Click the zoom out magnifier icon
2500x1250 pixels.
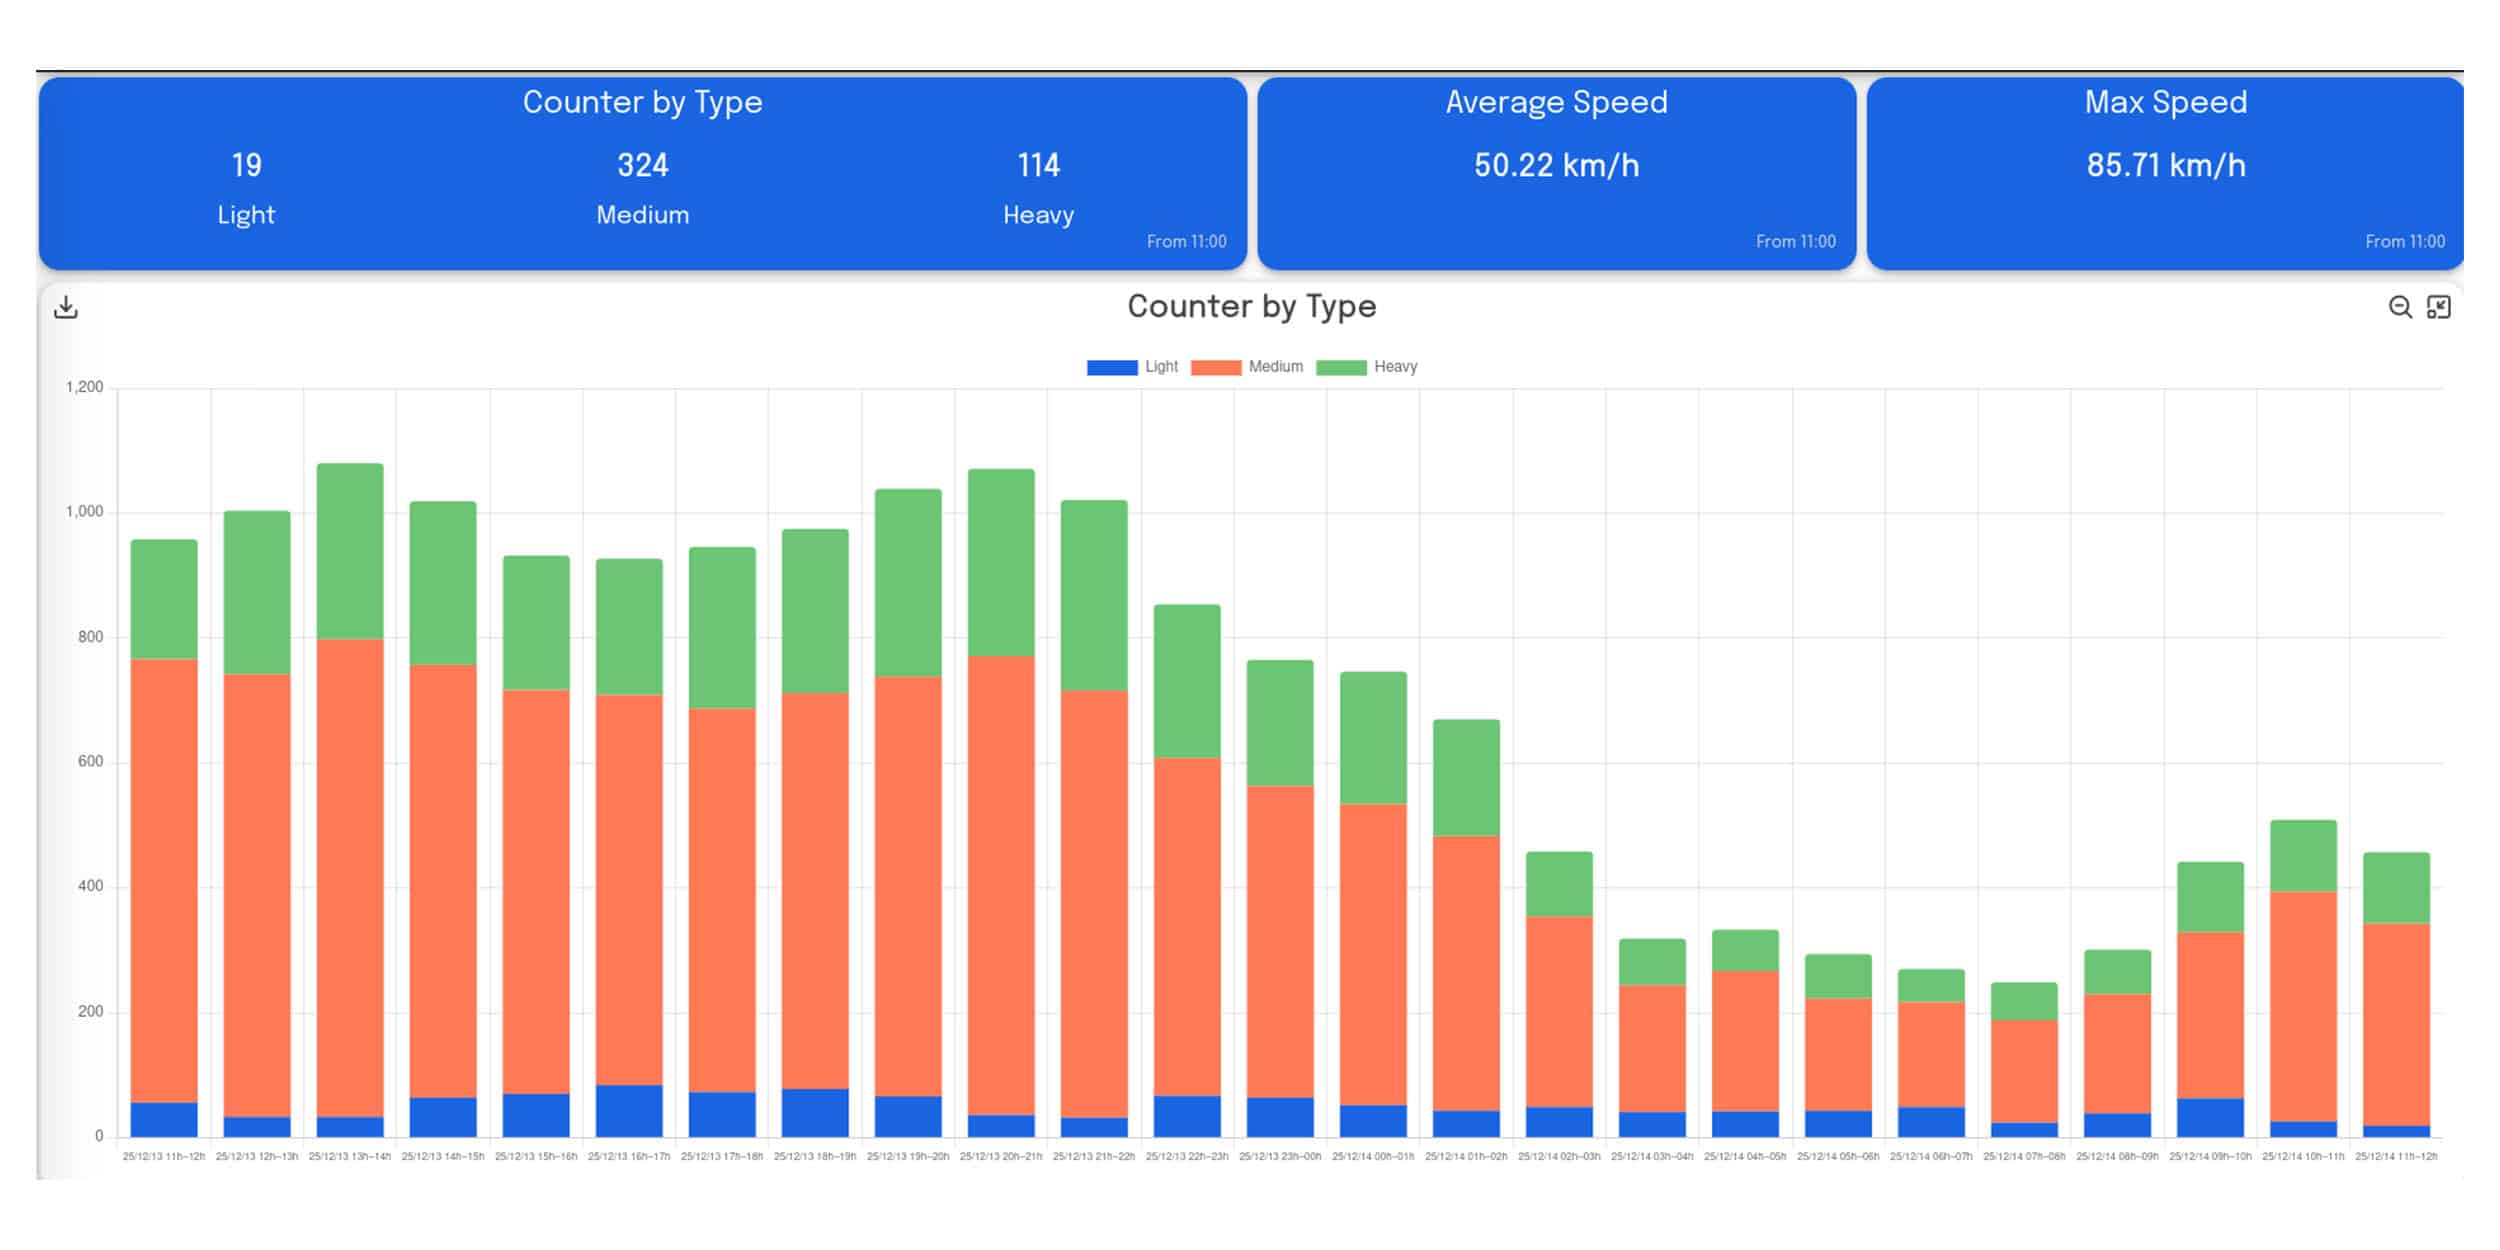tap(2400, 307)
